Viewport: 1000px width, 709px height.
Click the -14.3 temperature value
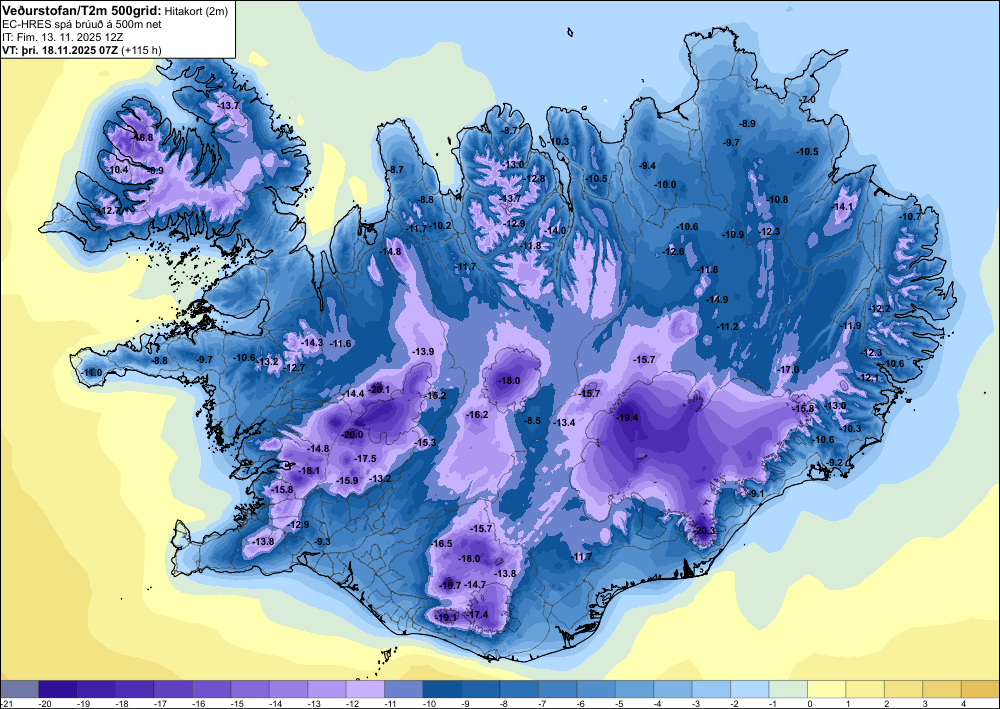click(312, 342)
